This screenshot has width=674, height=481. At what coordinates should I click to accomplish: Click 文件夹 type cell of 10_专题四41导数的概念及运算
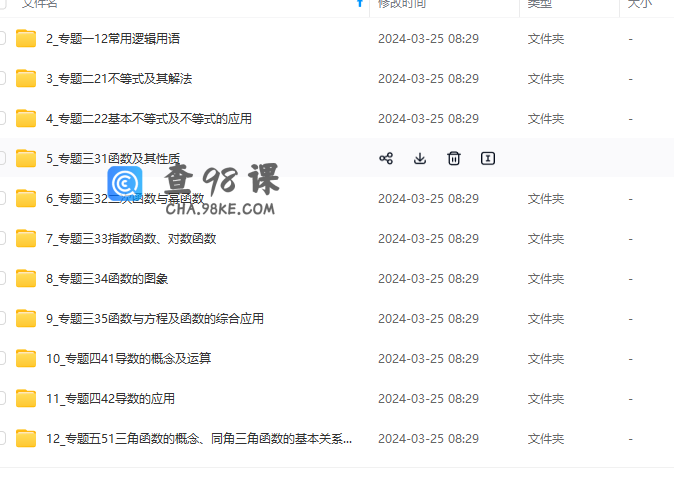point(546,358)
